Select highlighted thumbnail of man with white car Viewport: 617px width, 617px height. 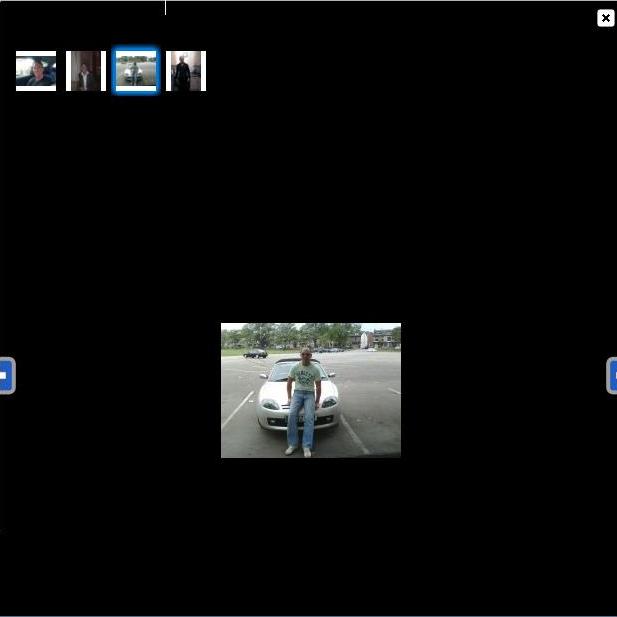tap(136, 71)
